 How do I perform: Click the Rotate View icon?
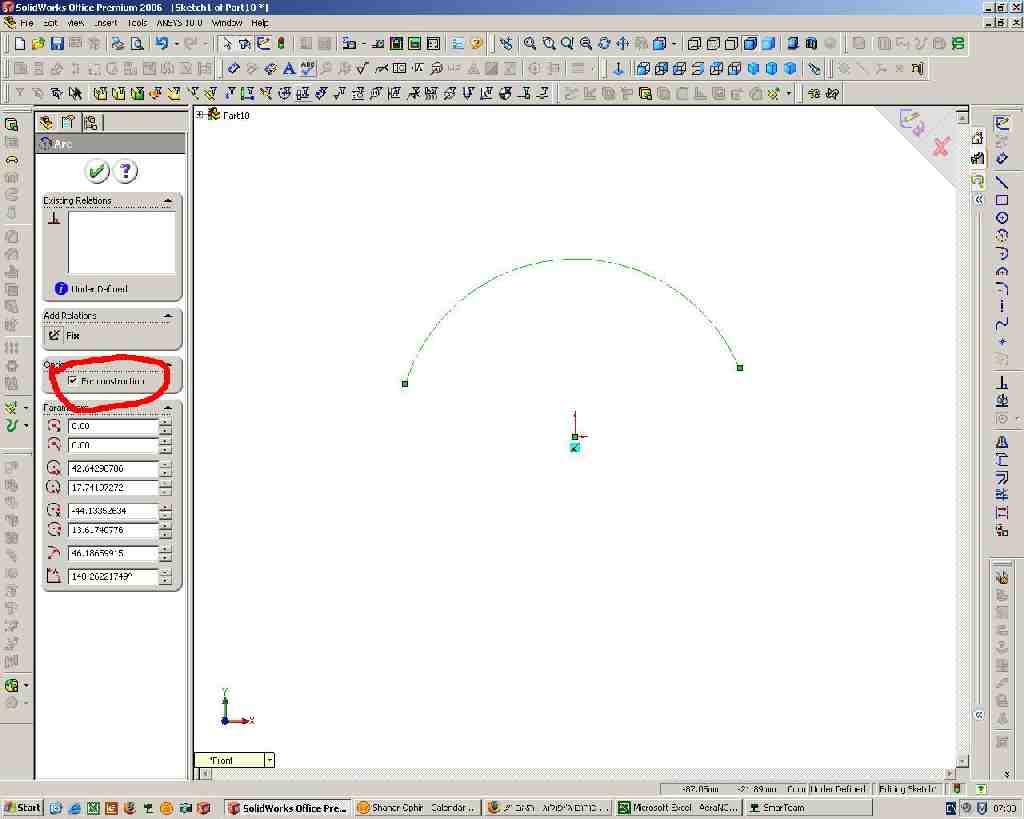(x=605, y=44)
